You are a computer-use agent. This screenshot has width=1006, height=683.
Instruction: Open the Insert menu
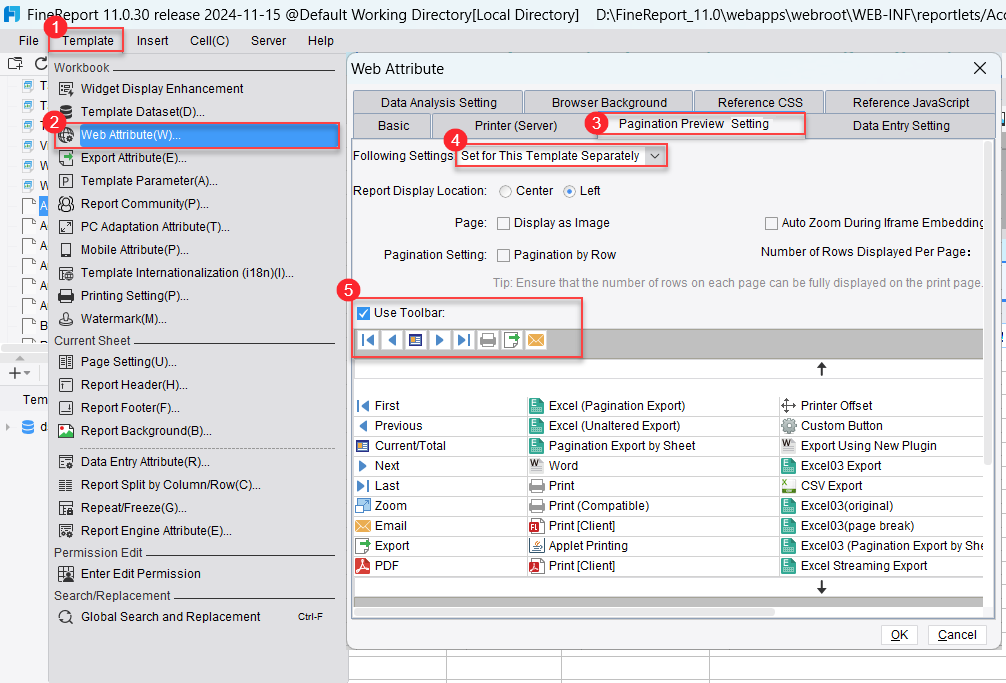click(152, 40)
